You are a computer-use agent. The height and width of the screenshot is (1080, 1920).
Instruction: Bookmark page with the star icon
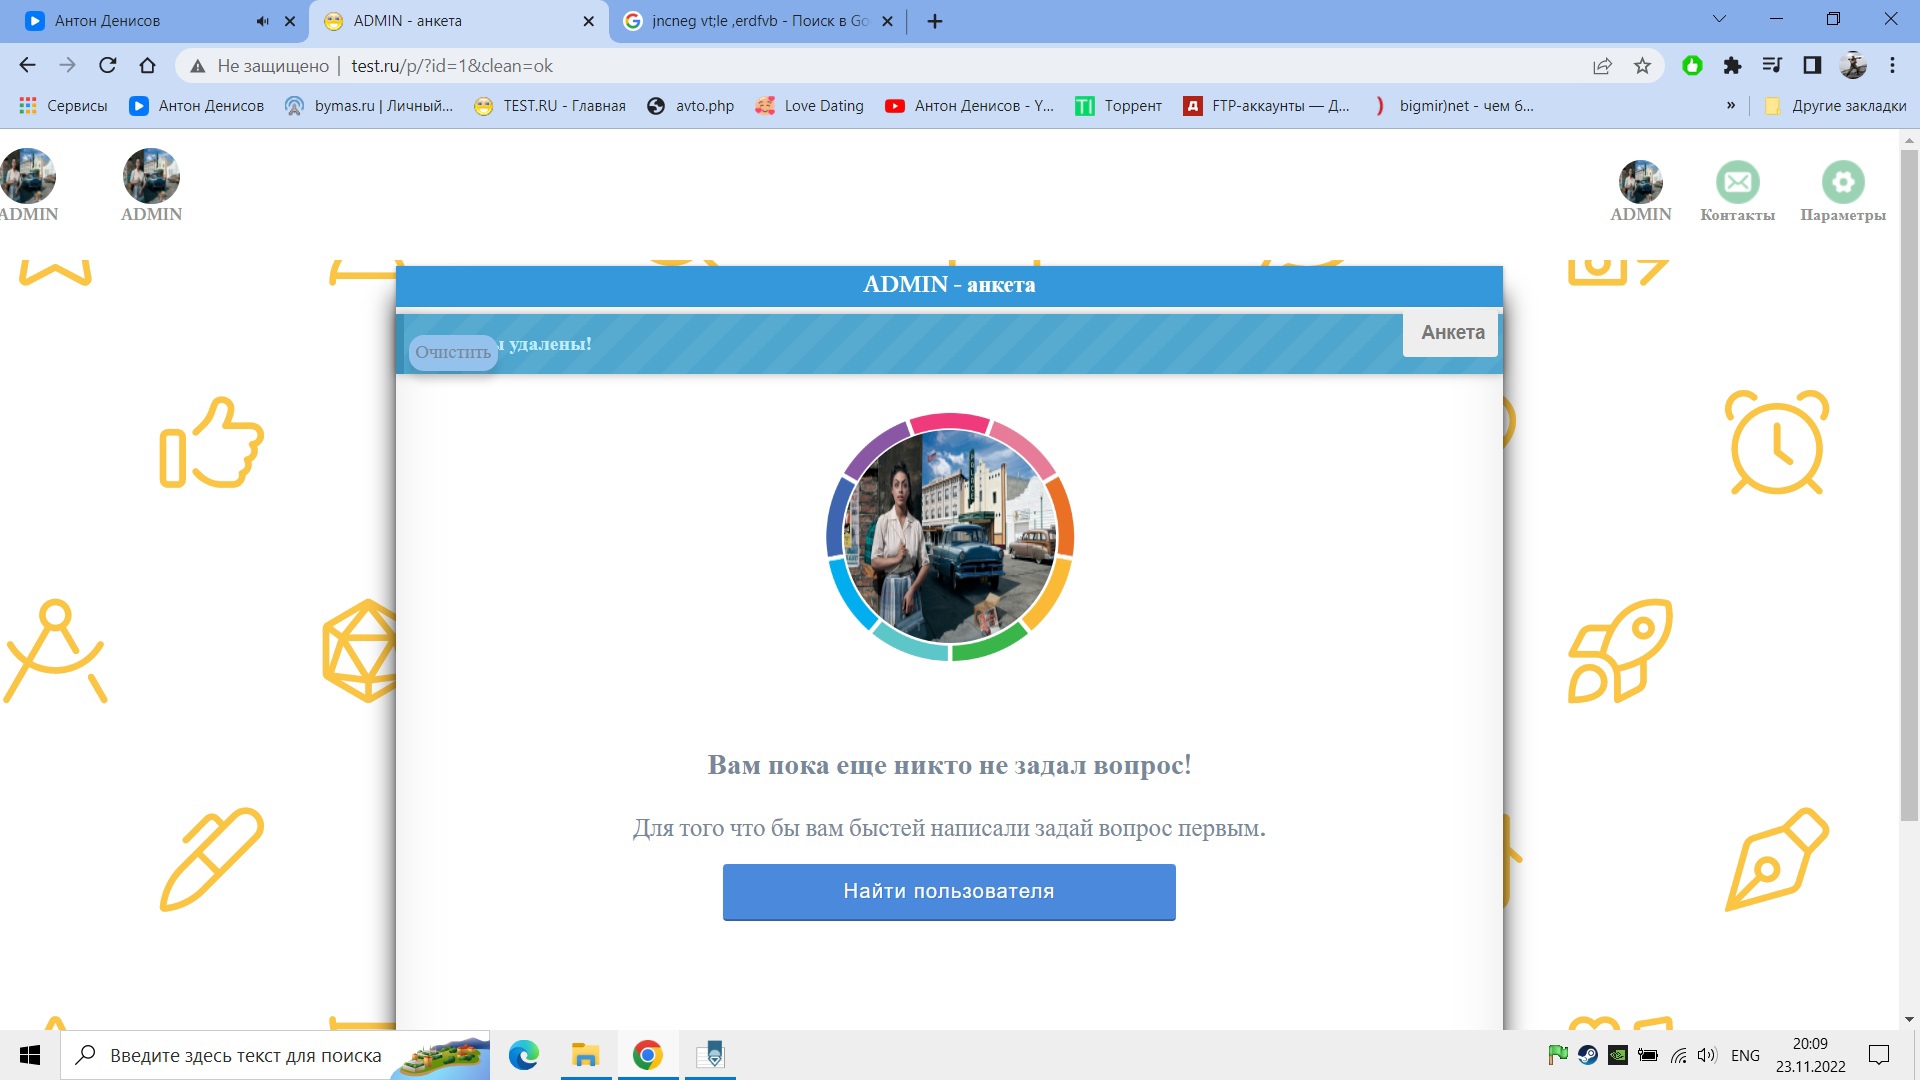(1642, 66)
